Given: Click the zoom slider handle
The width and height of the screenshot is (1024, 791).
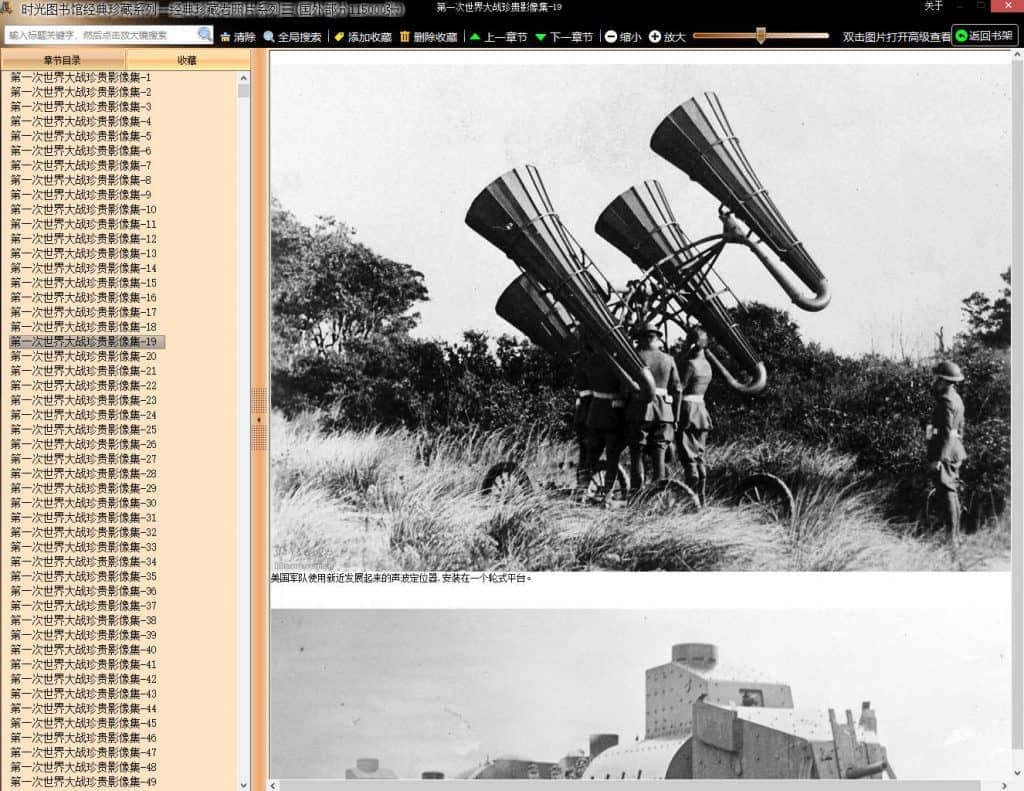Looking at the screenshot, I should point(761,36).
